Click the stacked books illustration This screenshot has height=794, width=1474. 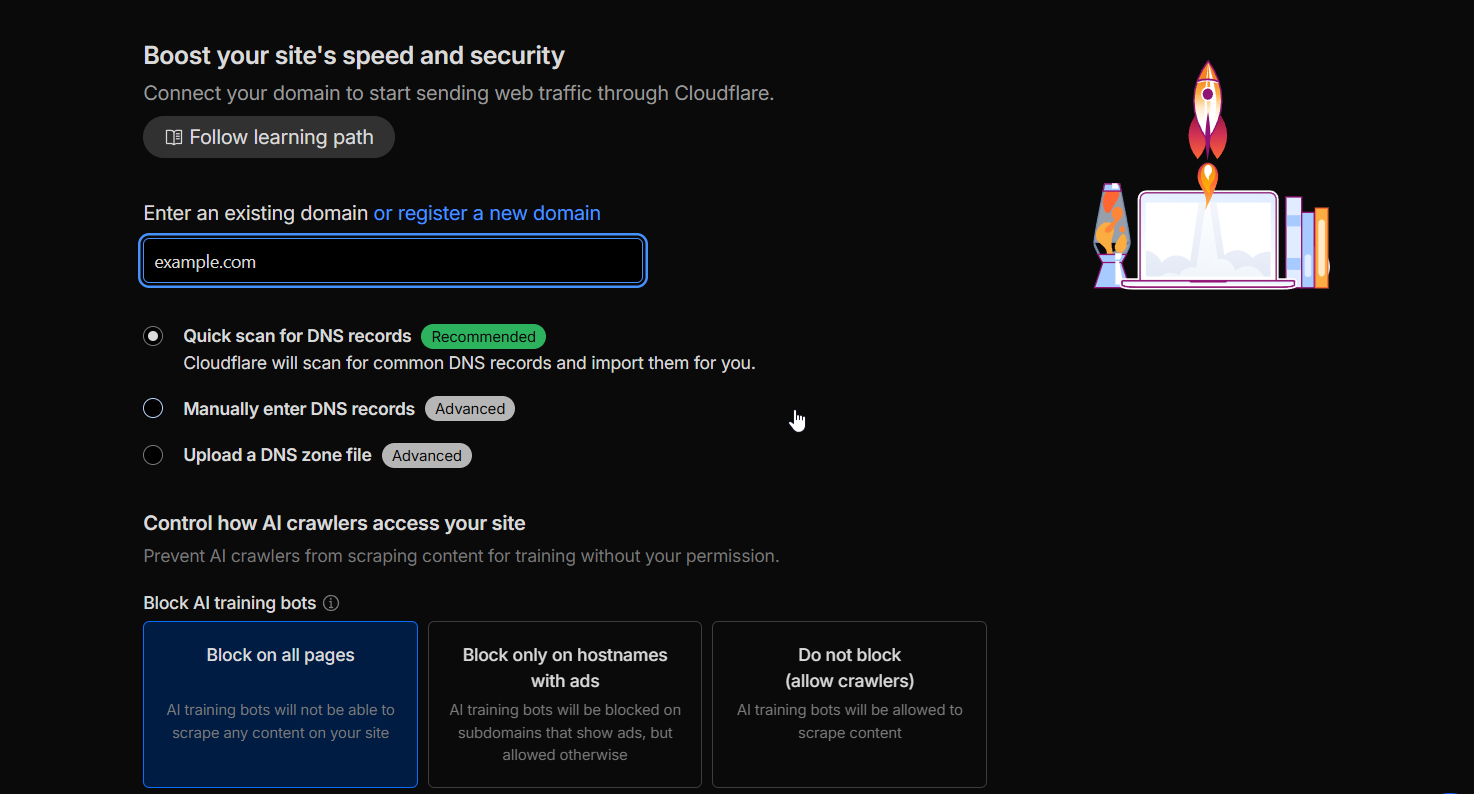click(1307, 244)
